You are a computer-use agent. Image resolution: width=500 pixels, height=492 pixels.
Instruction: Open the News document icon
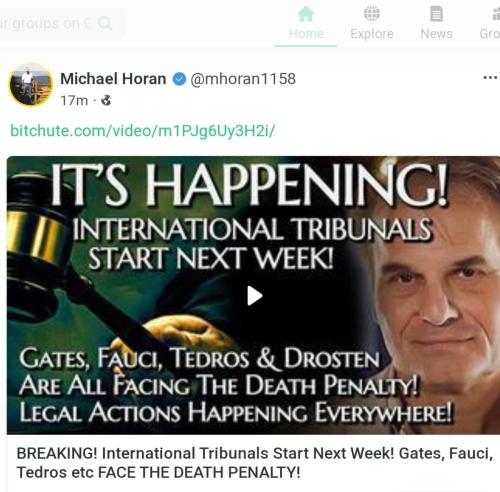(436, 14)
